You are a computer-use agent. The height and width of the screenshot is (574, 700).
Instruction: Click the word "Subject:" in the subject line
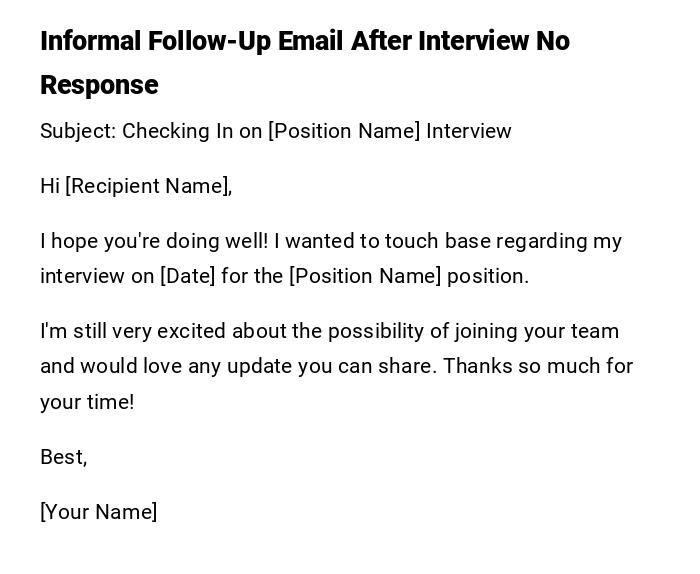point(77,131)
